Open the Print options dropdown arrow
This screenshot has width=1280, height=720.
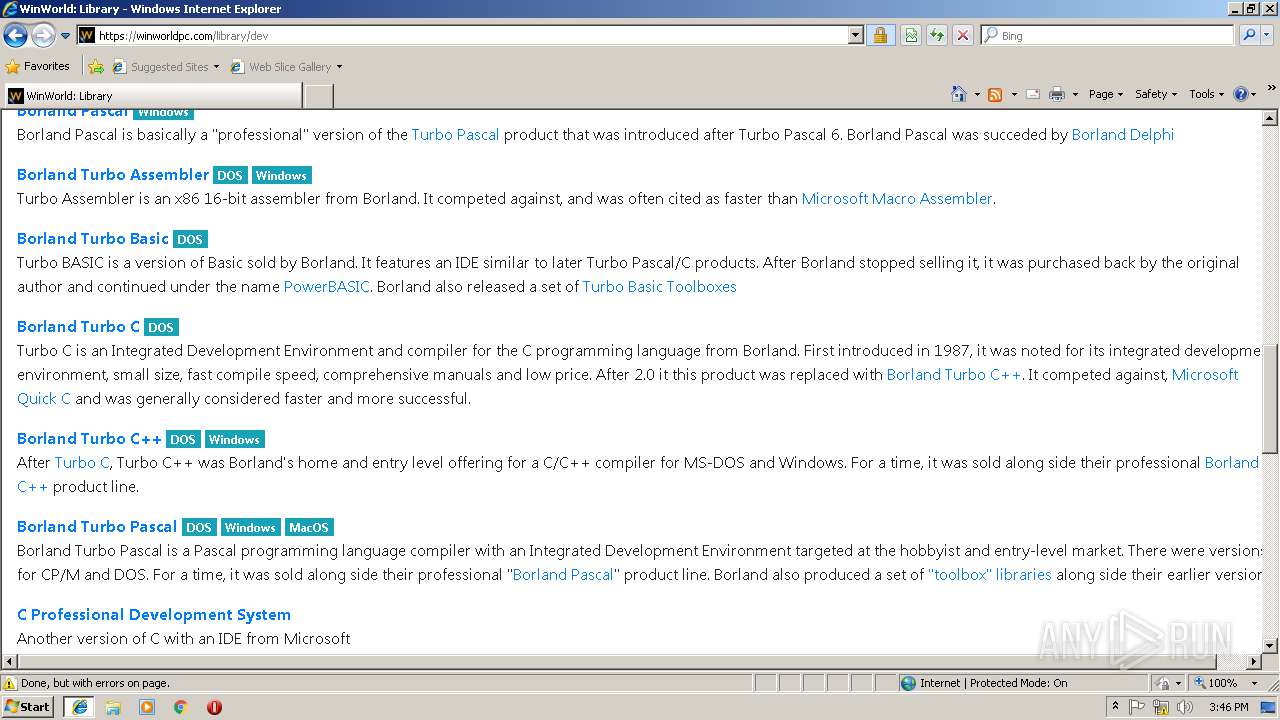pos(1075,94)
